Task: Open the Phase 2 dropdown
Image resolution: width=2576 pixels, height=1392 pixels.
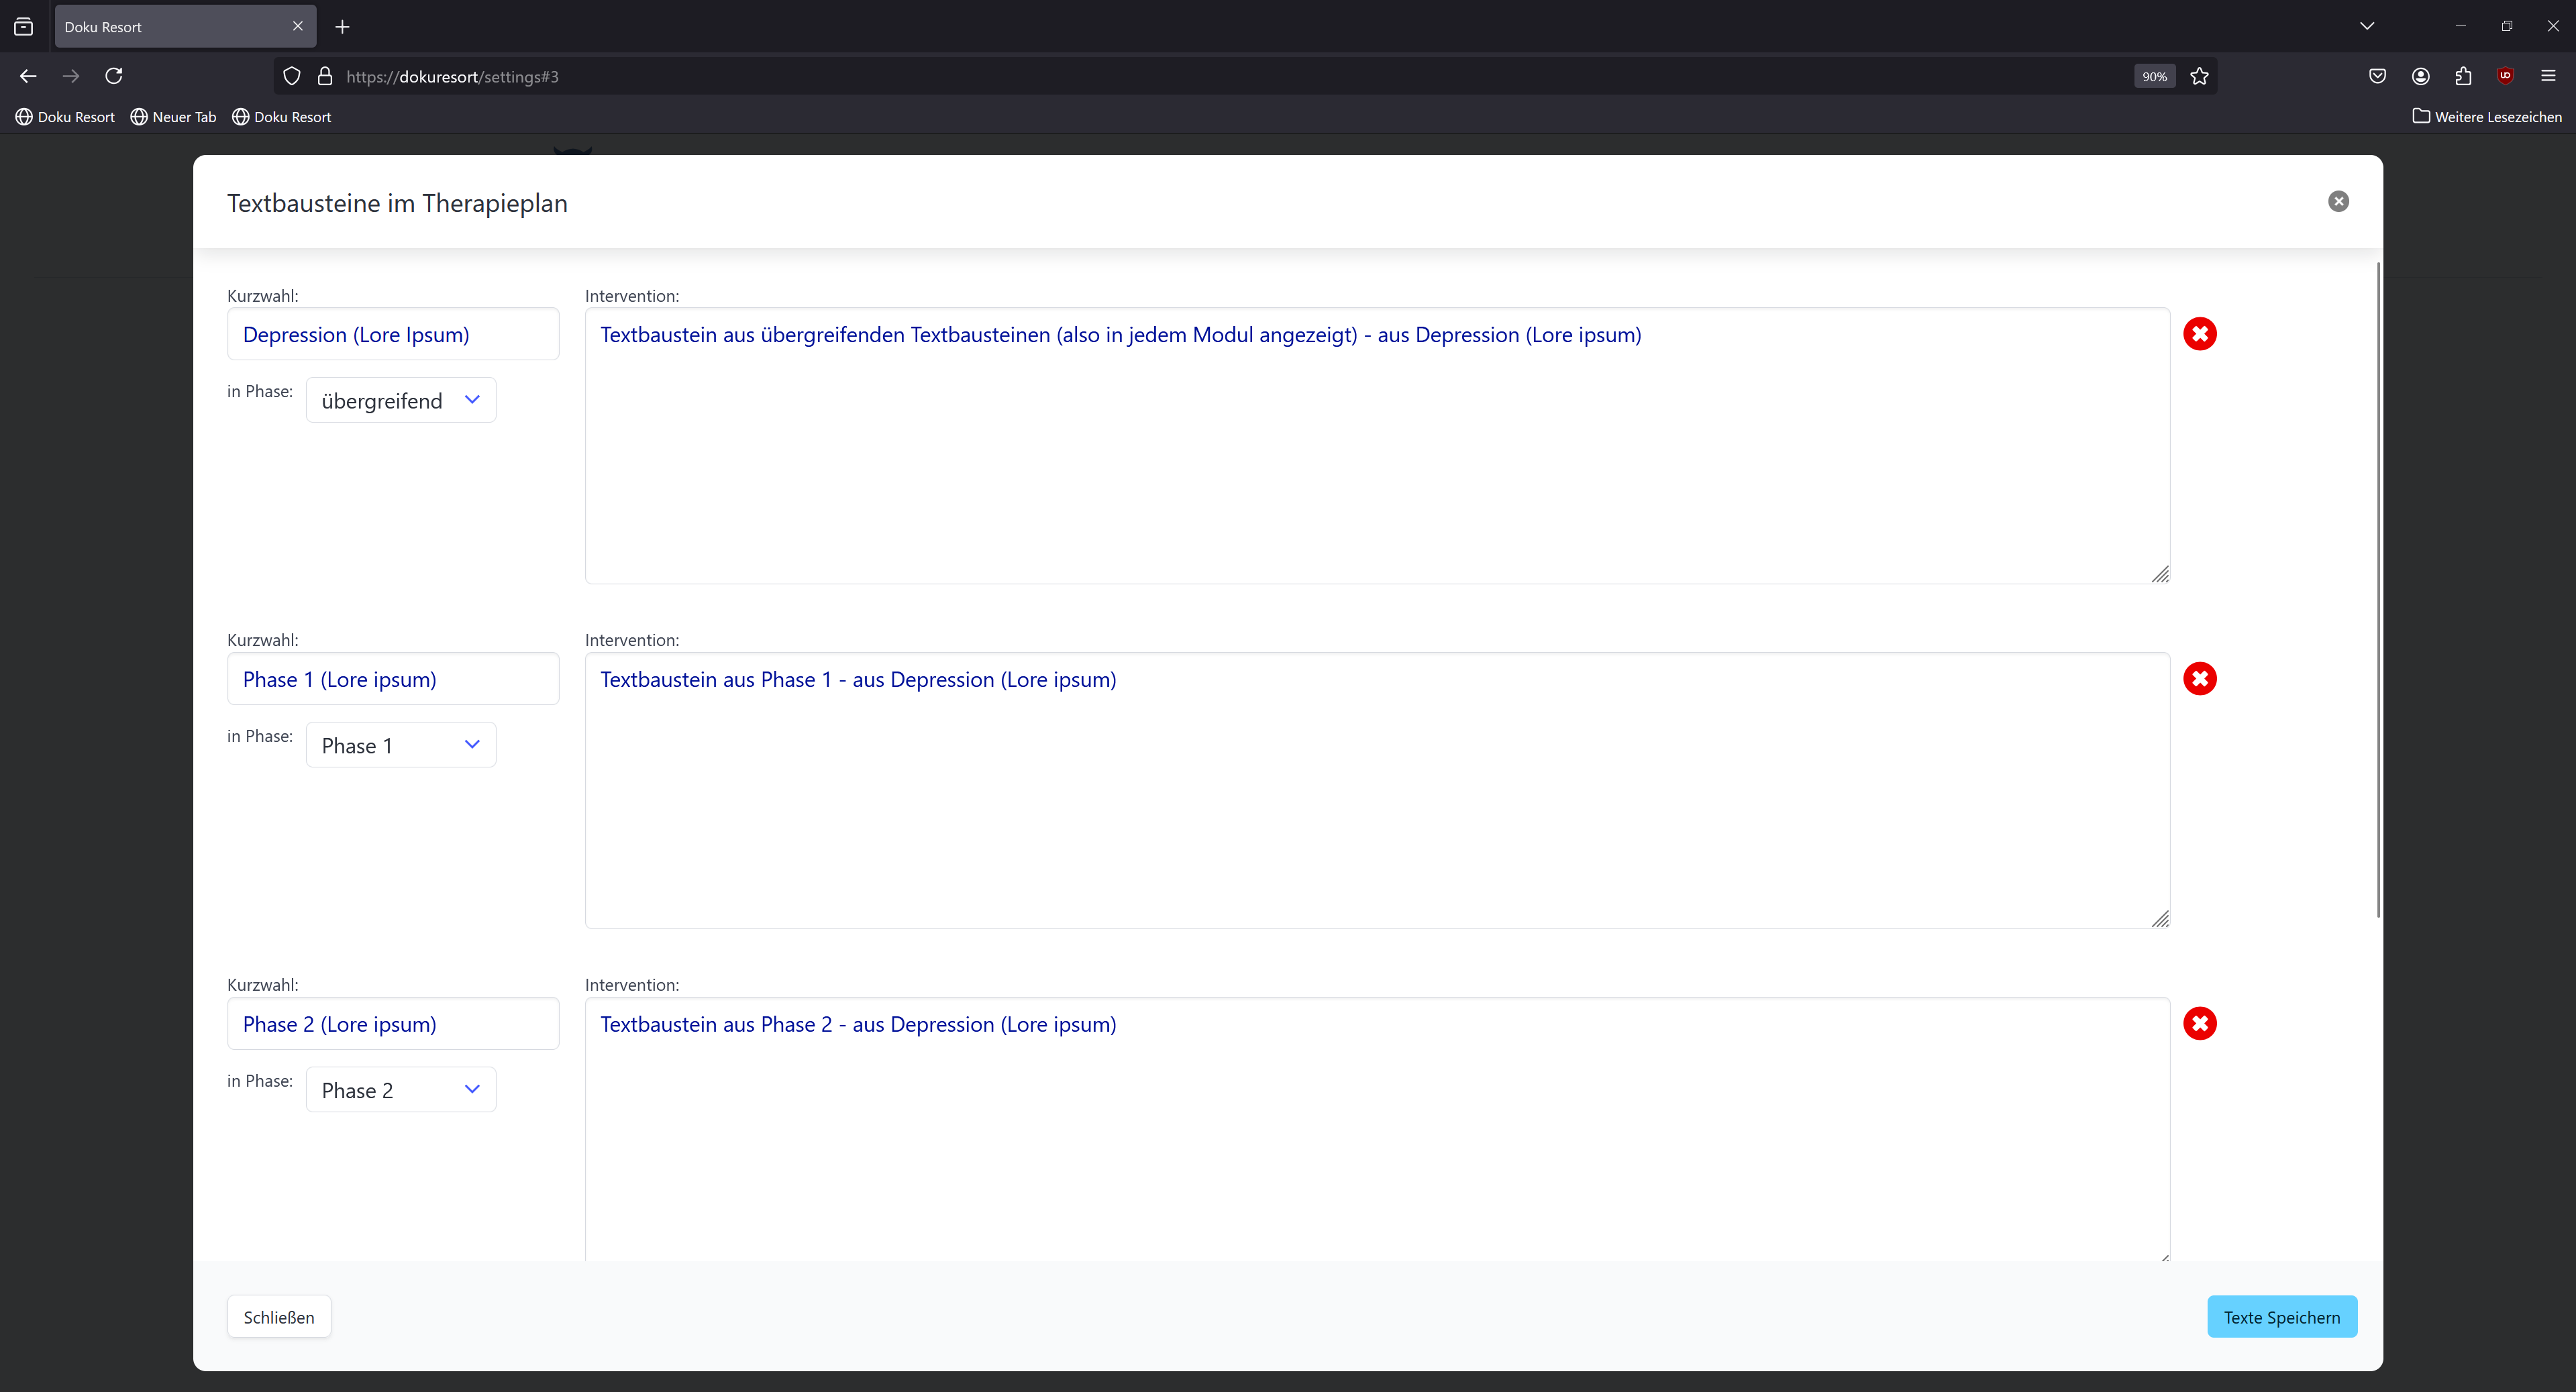Action: coord(400,1090)
